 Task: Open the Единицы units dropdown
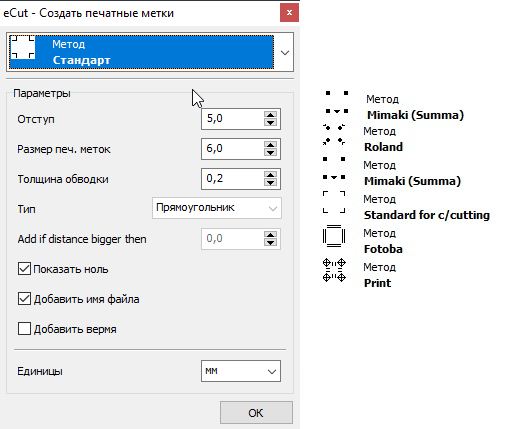point(241,371)
